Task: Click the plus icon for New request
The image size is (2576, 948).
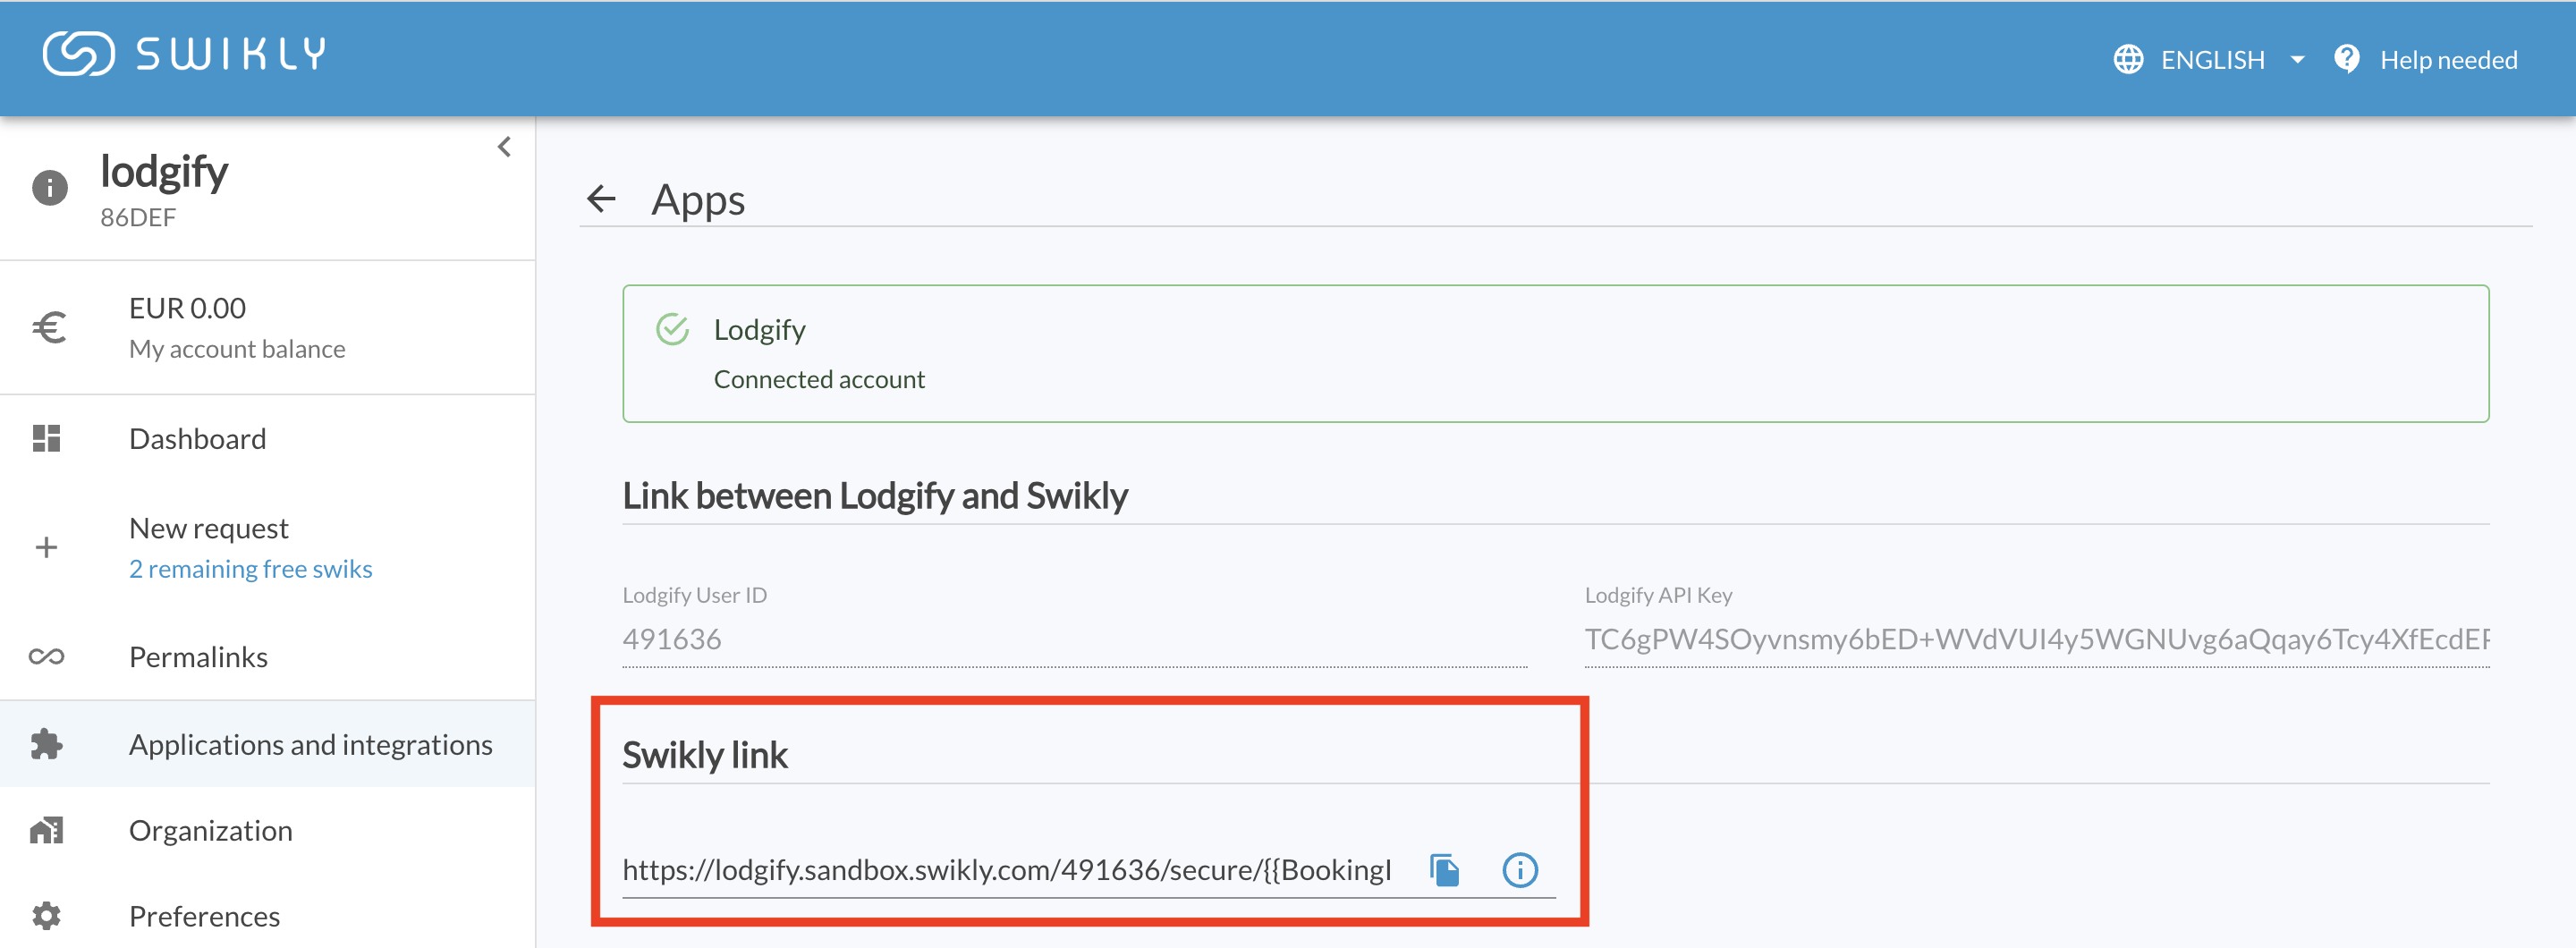Action: tap(46, 548)
